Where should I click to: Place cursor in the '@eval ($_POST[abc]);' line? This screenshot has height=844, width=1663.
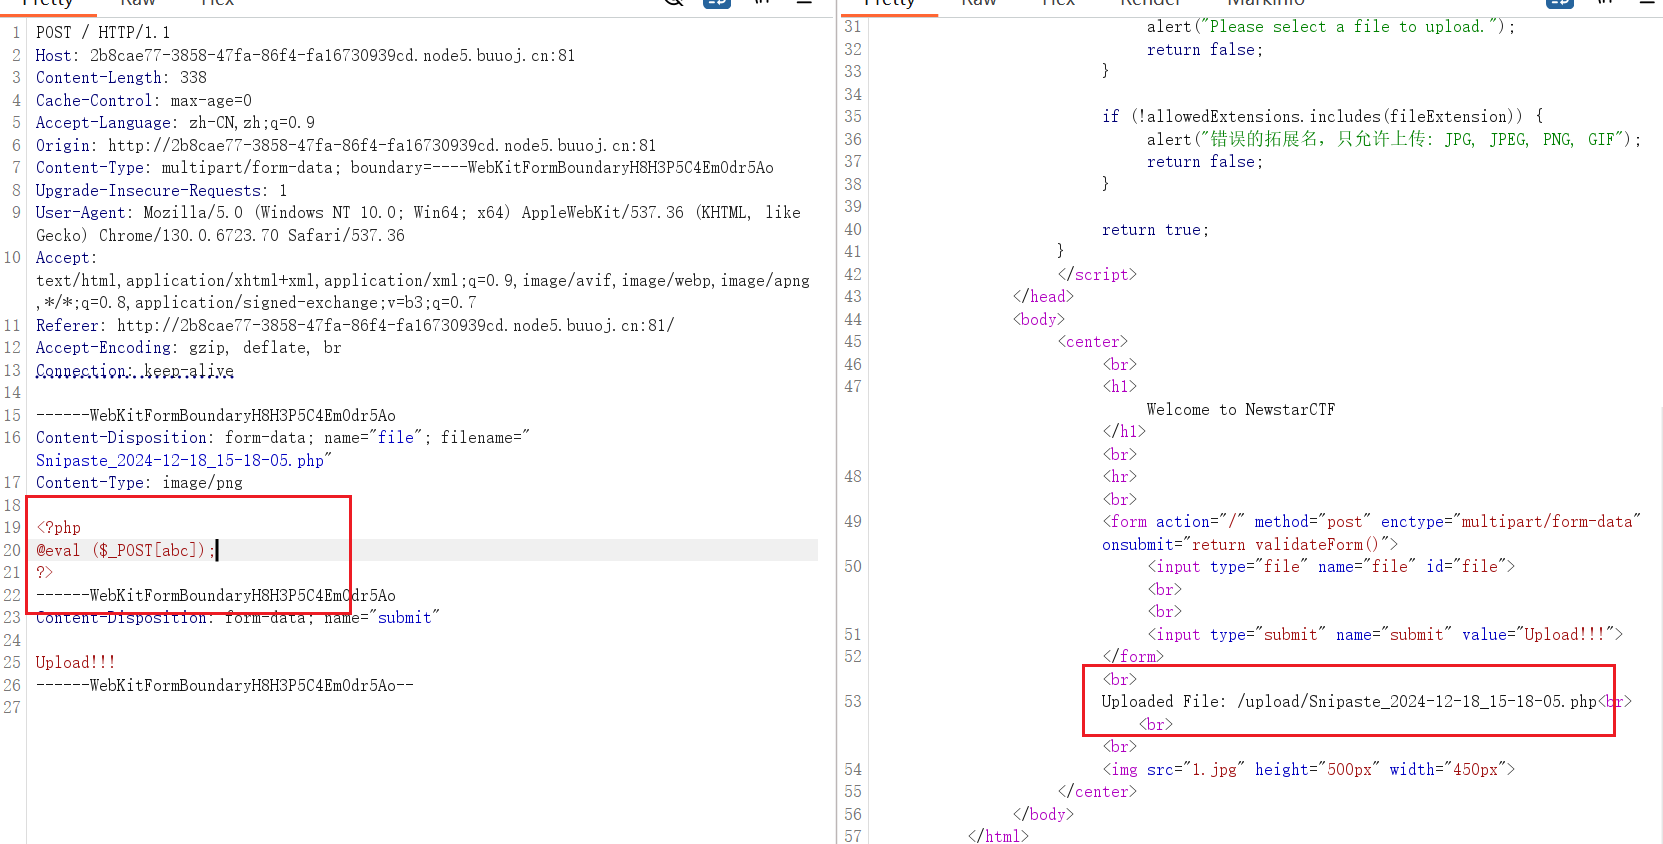(126, 551)
